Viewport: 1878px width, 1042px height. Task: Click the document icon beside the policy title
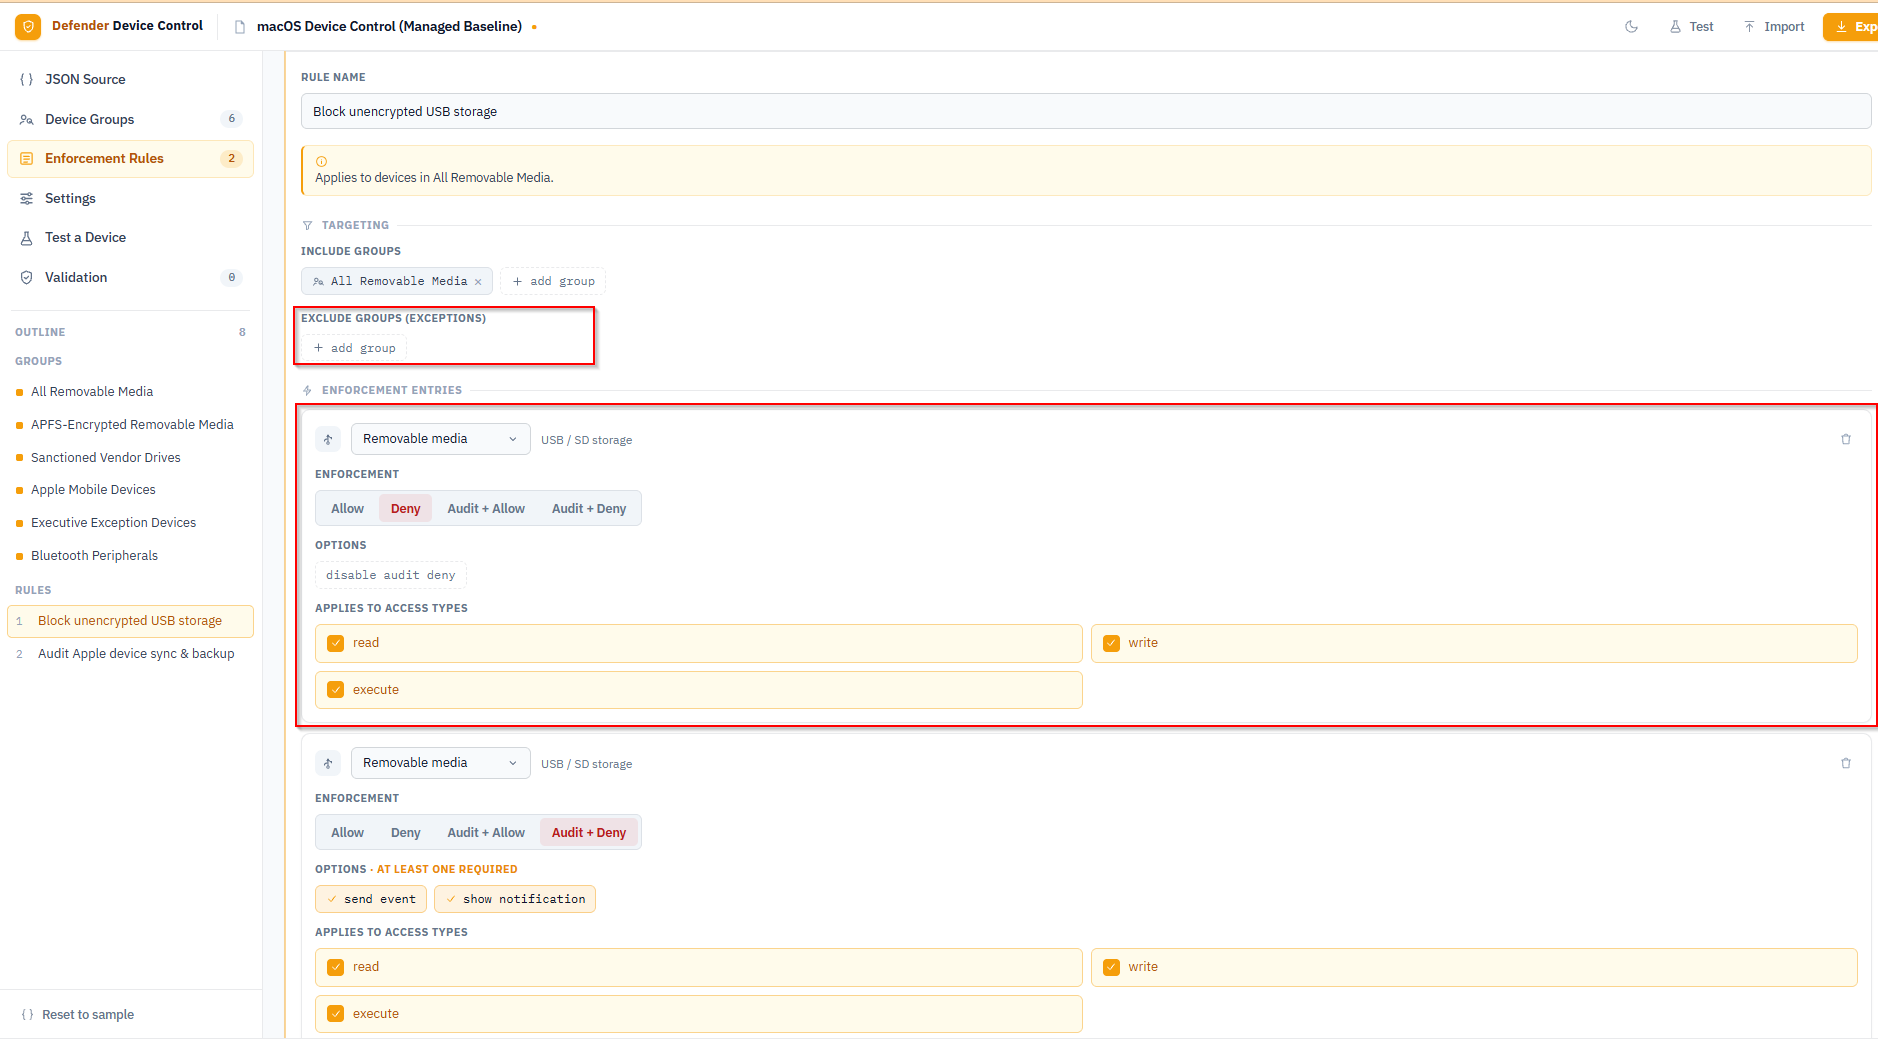[240, 27]
